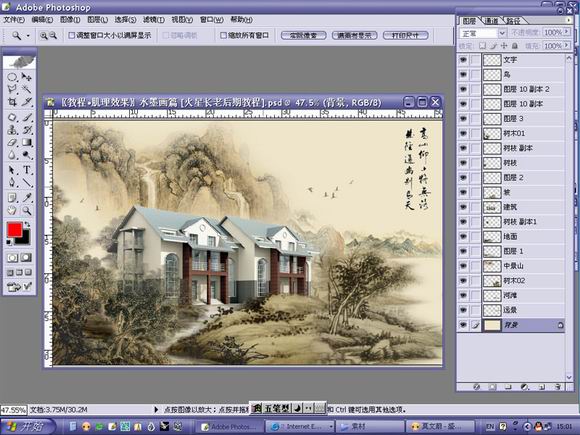This screenshot has width=580, height=435.
Task: Select the Type tool
Action: [27, 170]
